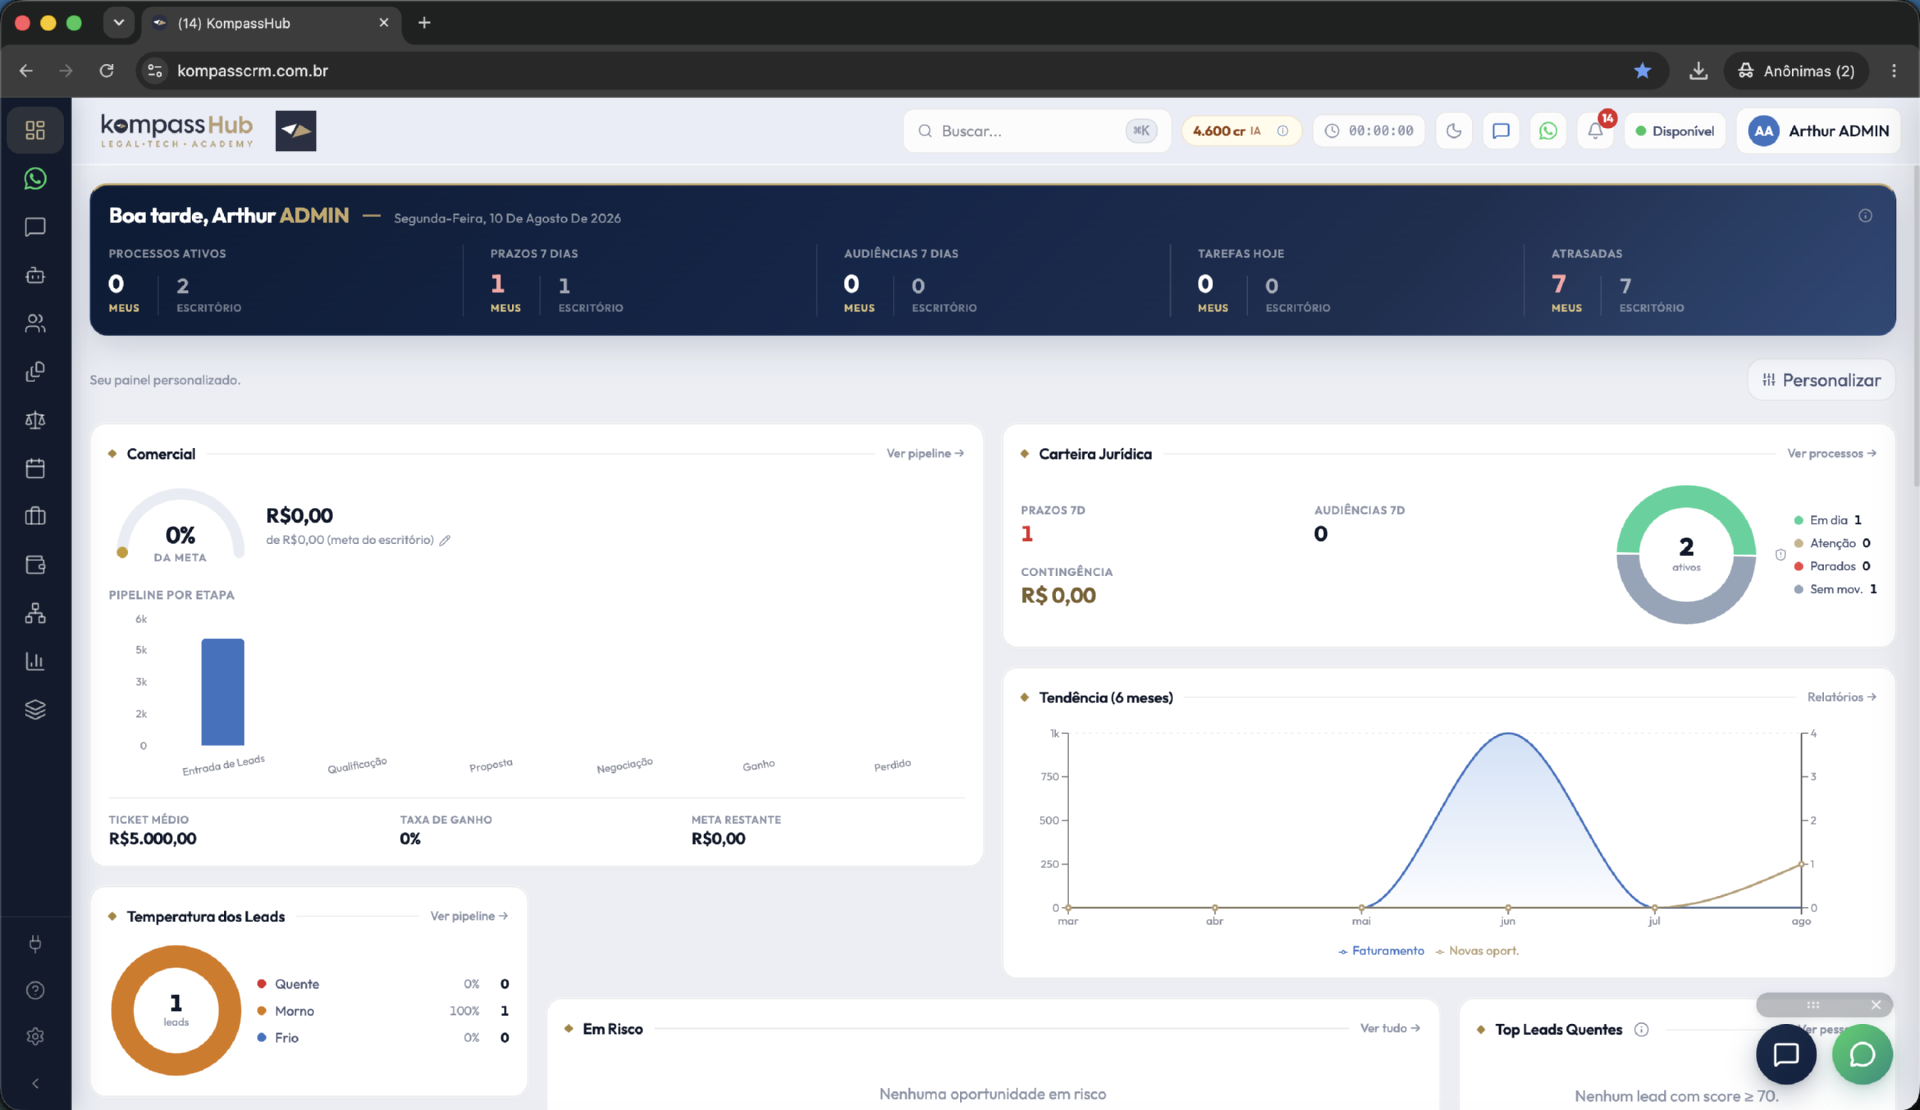Open Ver pipeline in Temperatura dos Leads
This screenshot has height=1110, width=1920.
tap(469, 916)
